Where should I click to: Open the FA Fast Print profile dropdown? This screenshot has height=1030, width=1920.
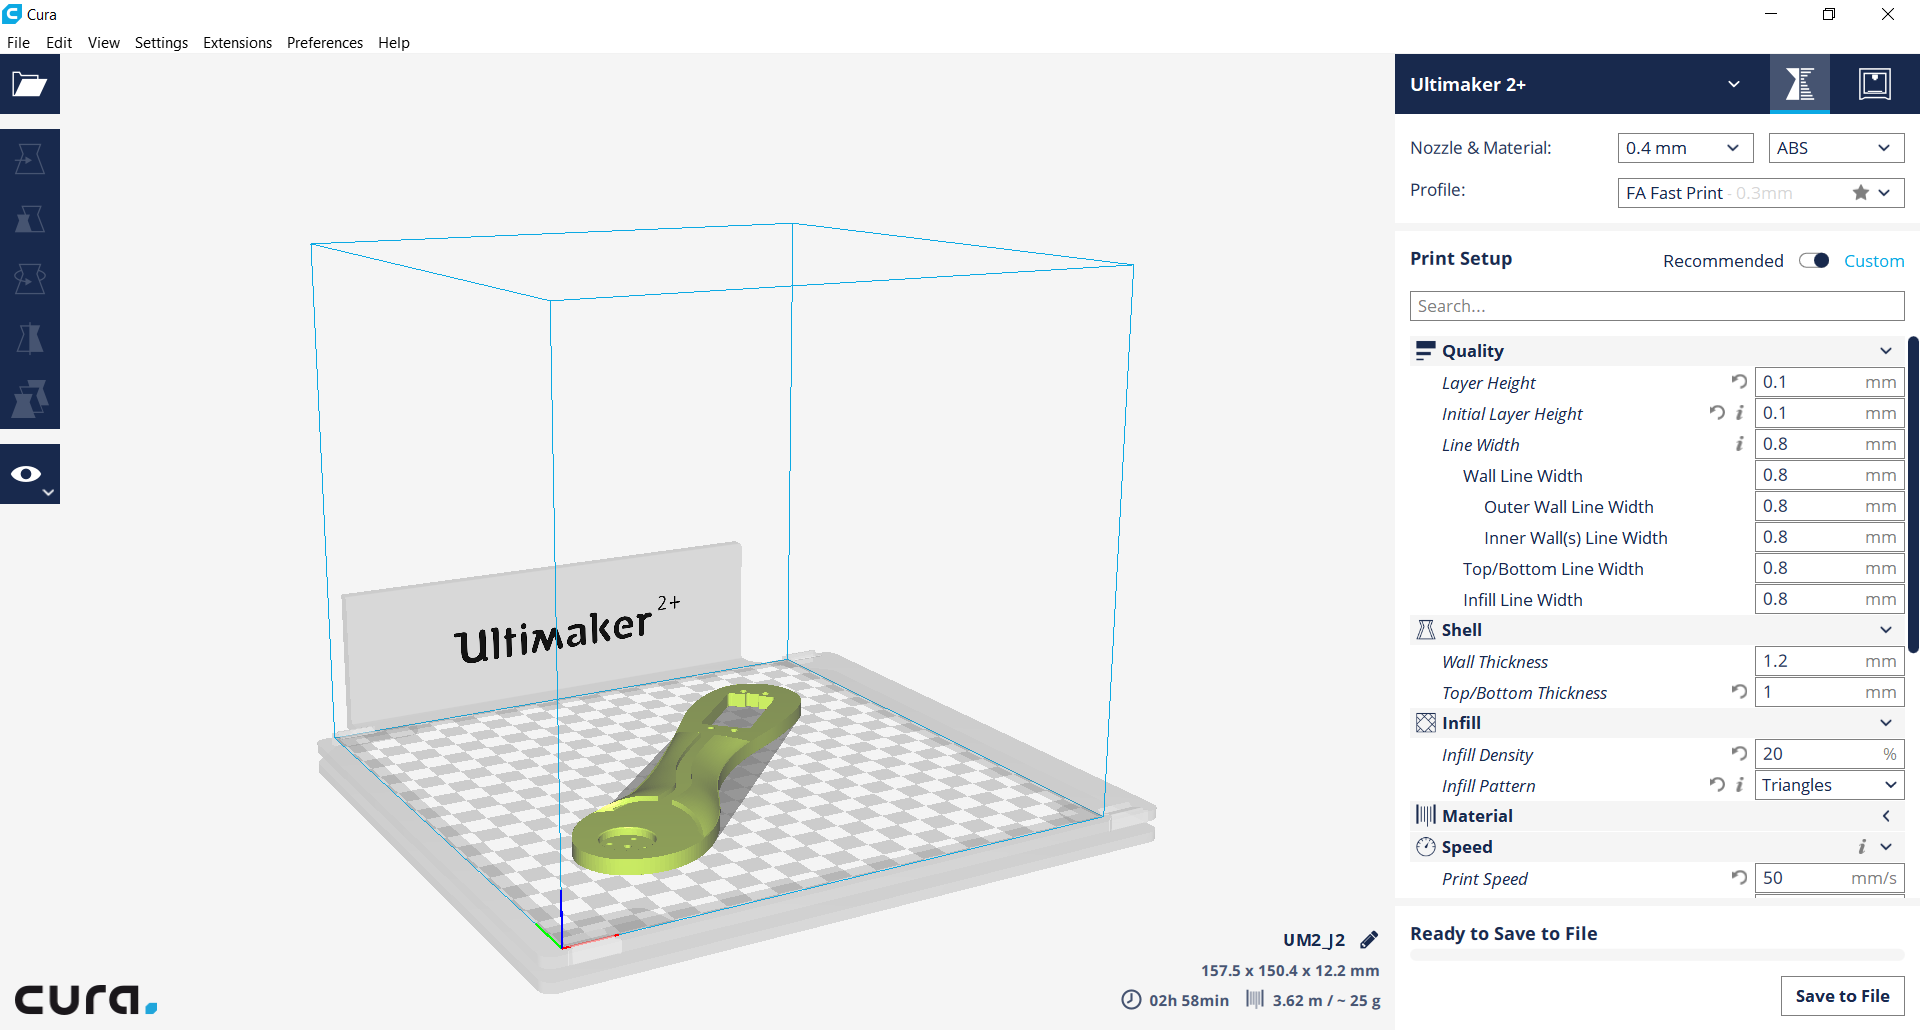tap(1760, 193)
